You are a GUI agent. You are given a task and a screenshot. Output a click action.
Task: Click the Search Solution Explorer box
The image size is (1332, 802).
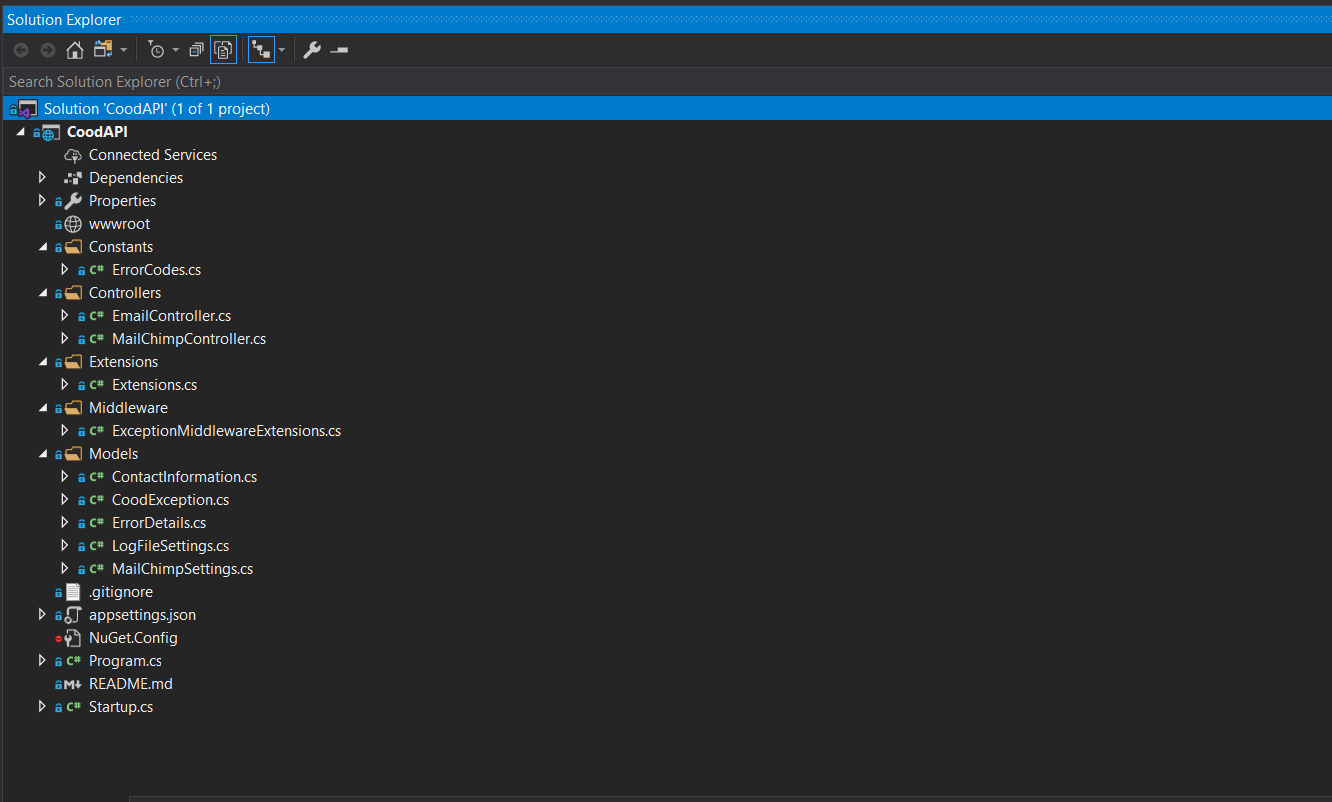(666, 81)
